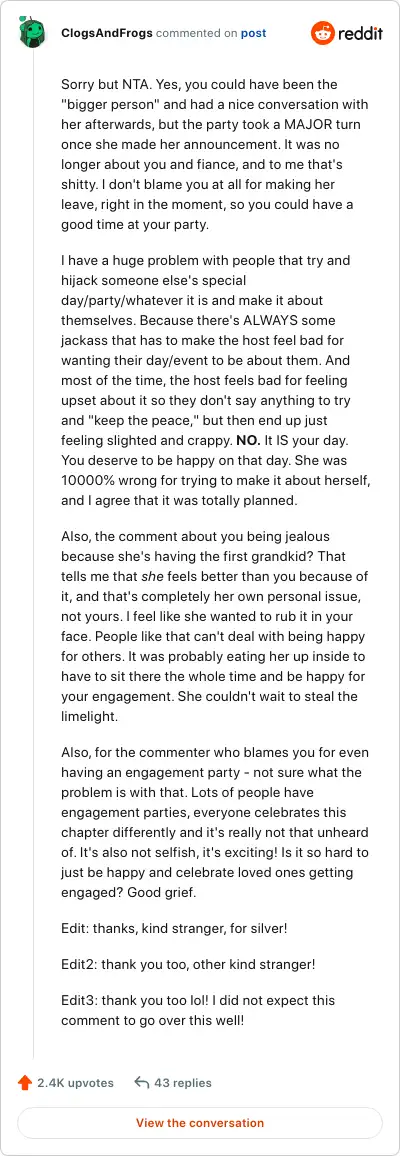Click the "Edit3: thank you too lol" text
Viewport: 400px width, 1156px height.
(x=197, y=1011)
